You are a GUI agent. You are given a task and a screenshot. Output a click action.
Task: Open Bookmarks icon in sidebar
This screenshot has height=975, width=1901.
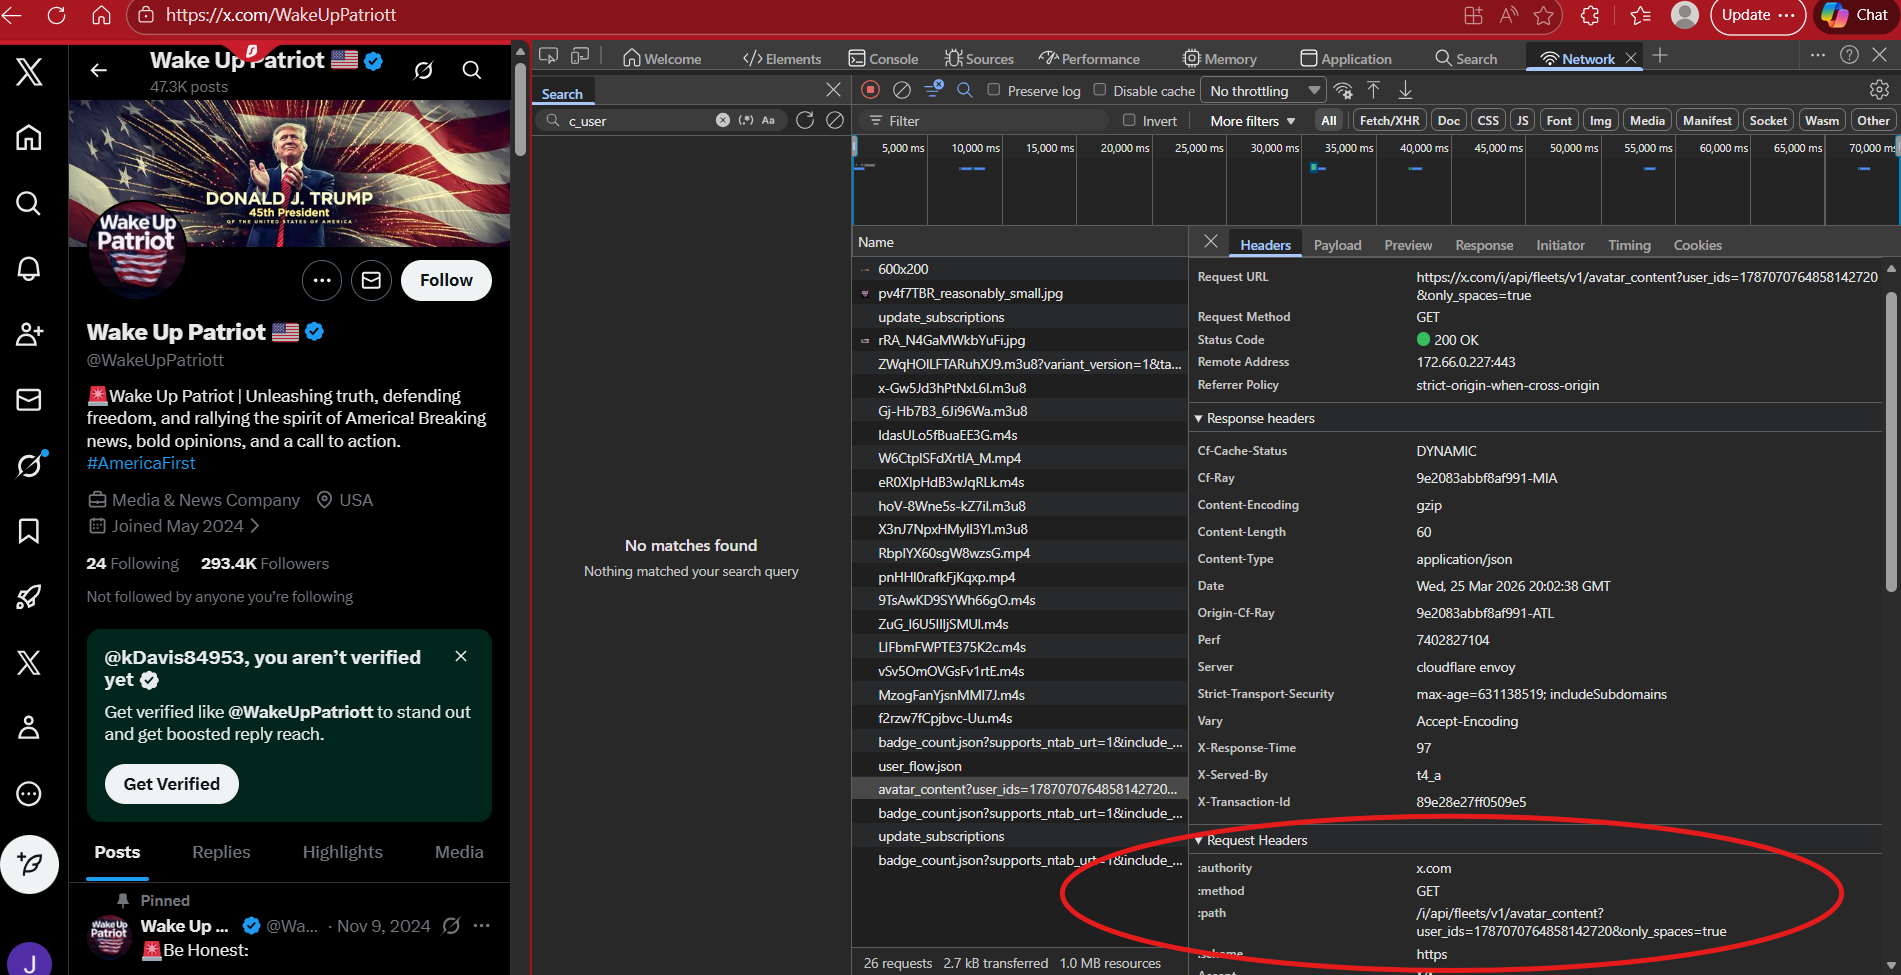coord(29,531)
